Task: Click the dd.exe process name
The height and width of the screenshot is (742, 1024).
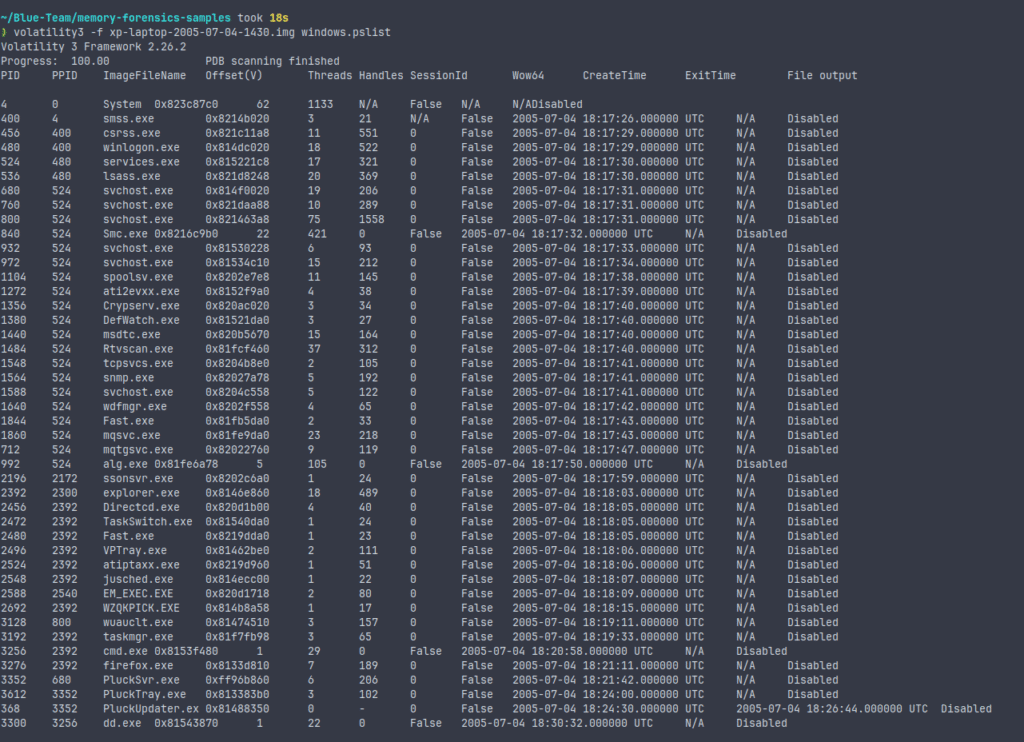Action: click(121, 722)
